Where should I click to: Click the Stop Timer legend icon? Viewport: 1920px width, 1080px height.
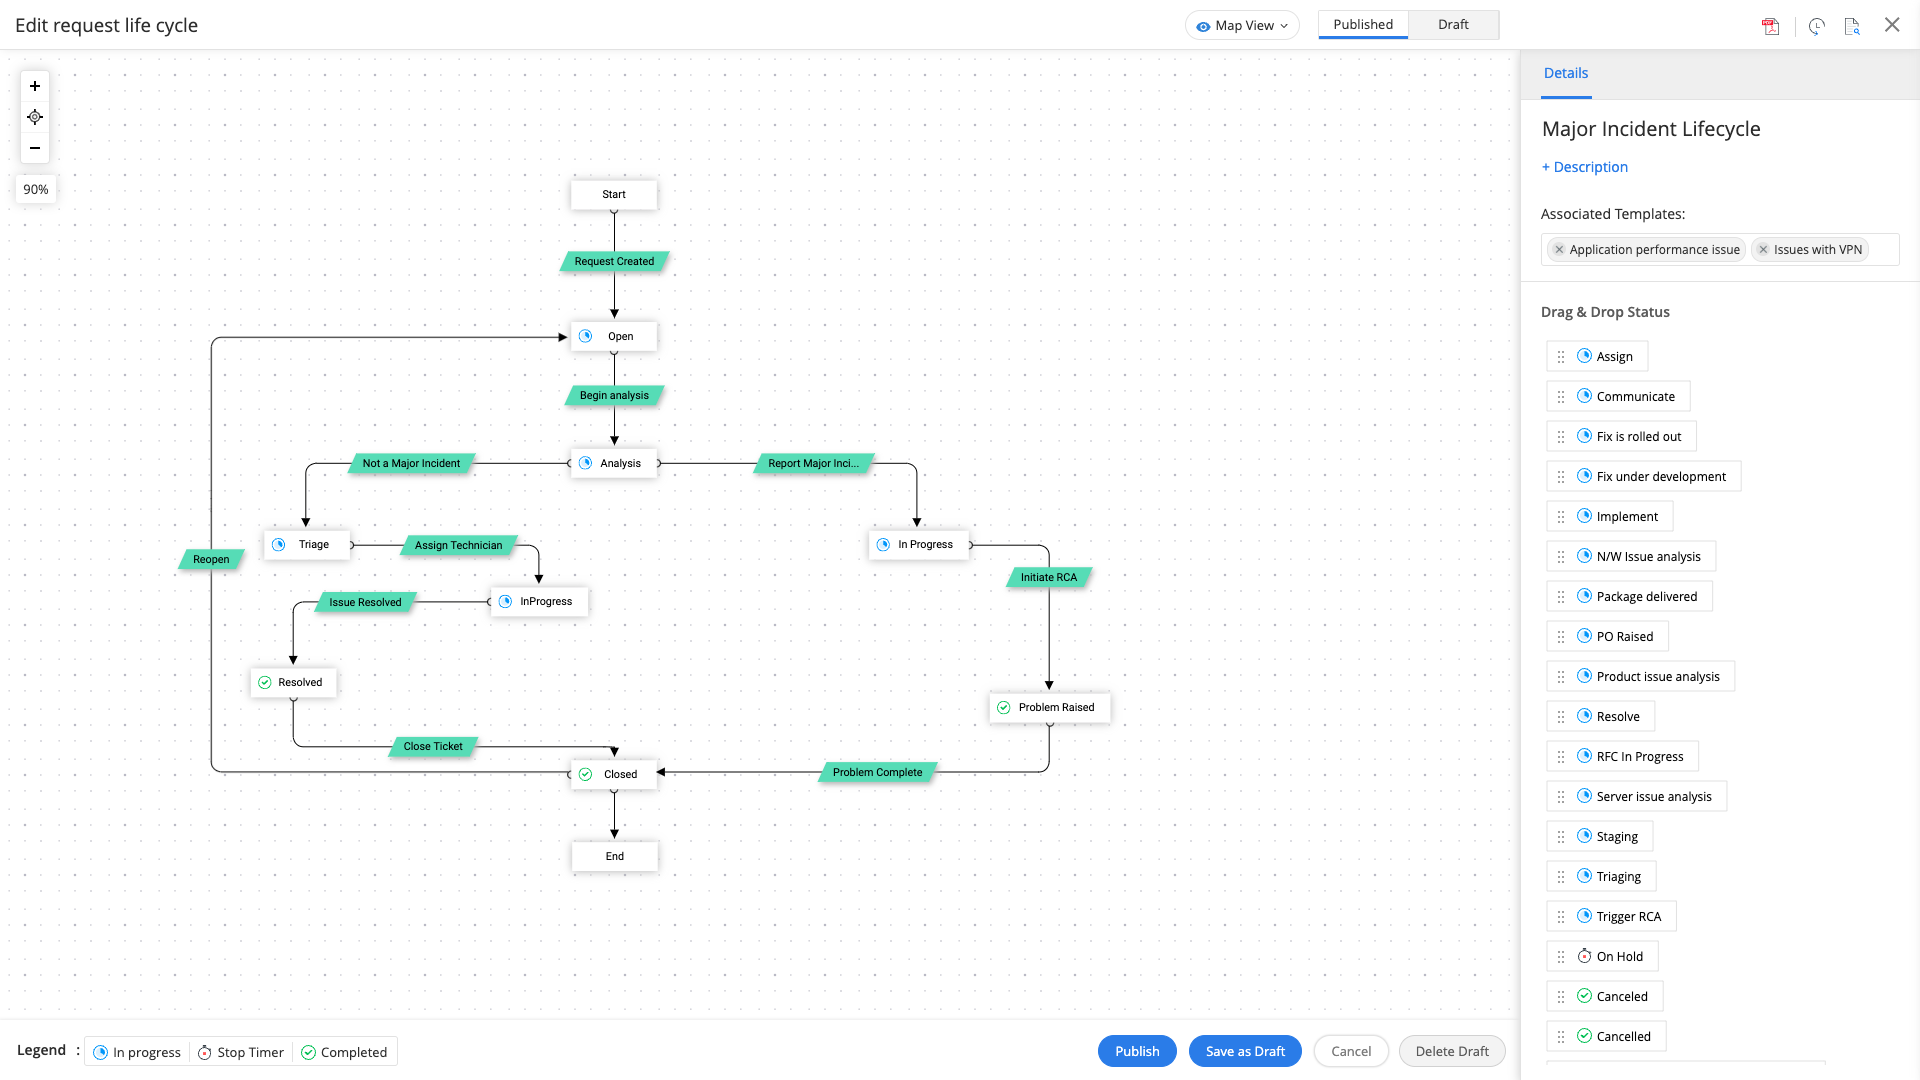(x=203, y=1051)
